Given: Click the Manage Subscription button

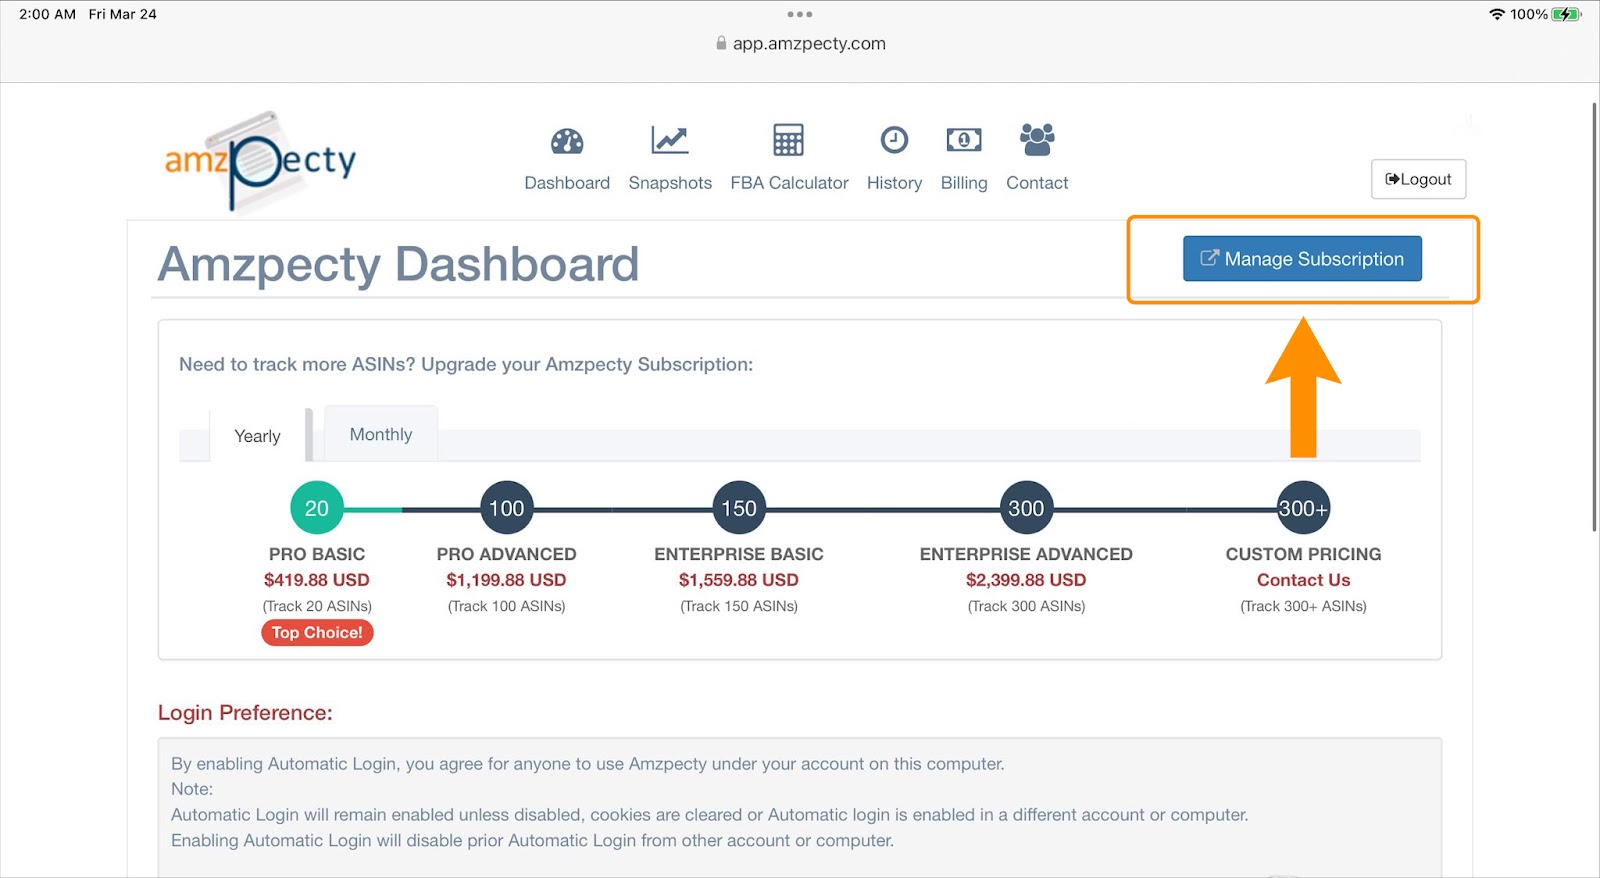Looking at the screenshot, I should pos(1302,259).
